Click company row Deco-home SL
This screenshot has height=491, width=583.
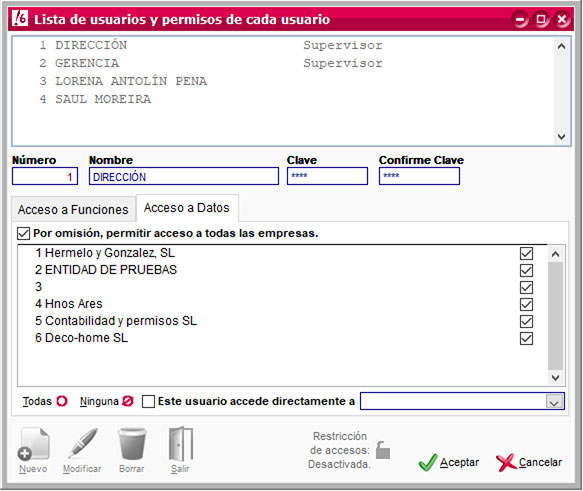click(x=283, y=338)
